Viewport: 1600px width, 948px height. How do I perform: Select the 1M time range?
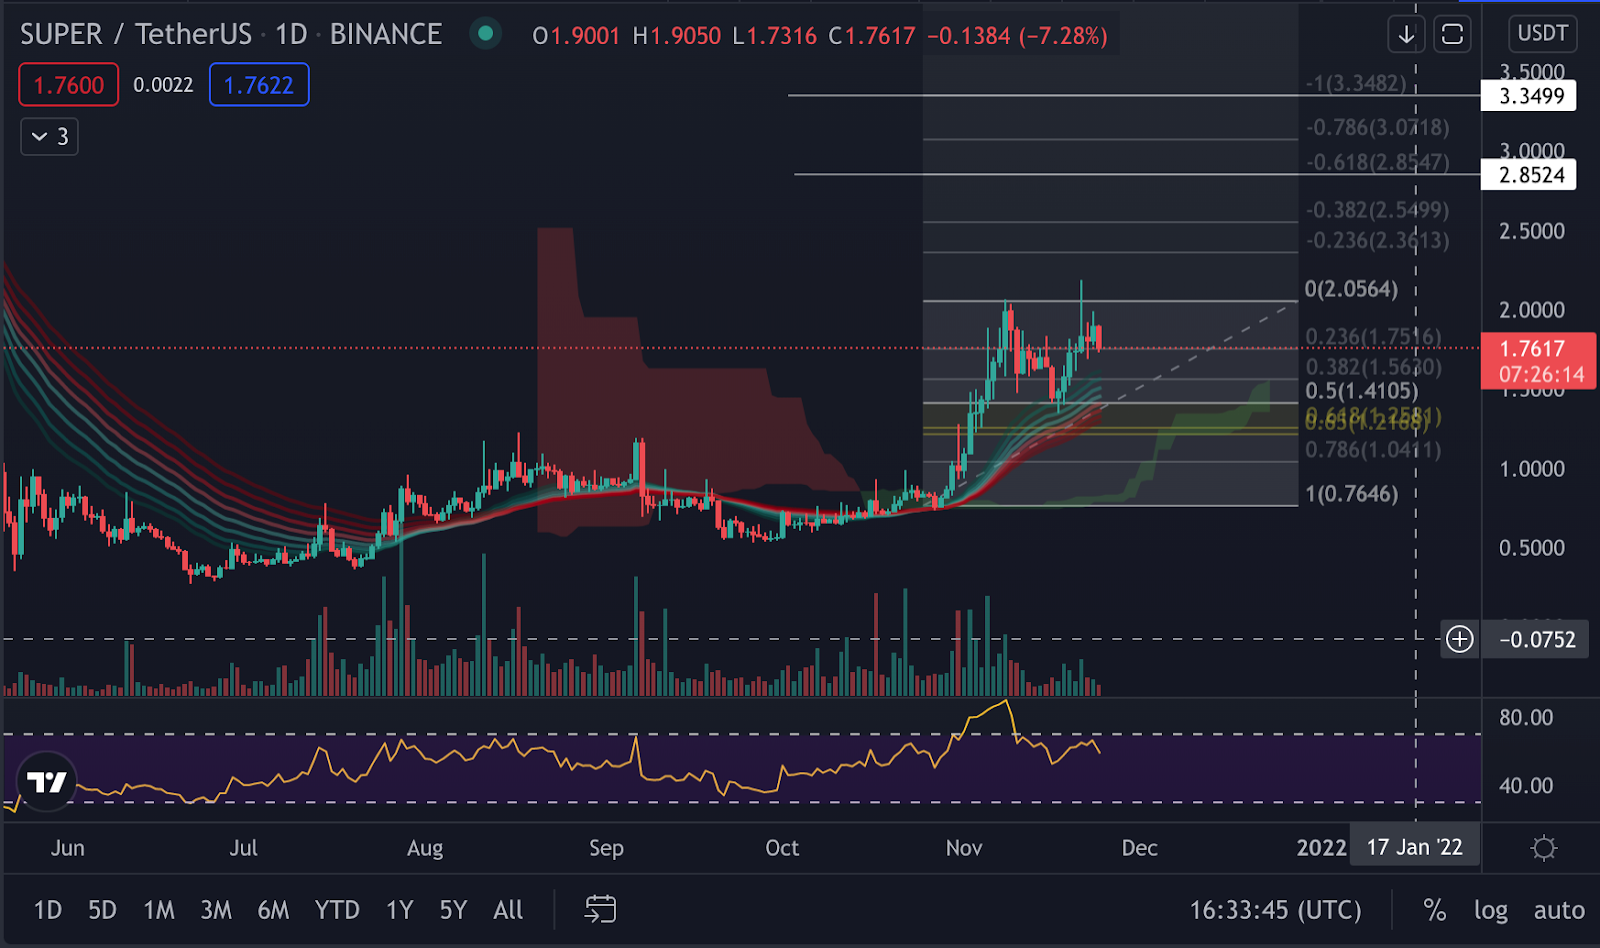[x=159, y=910]
